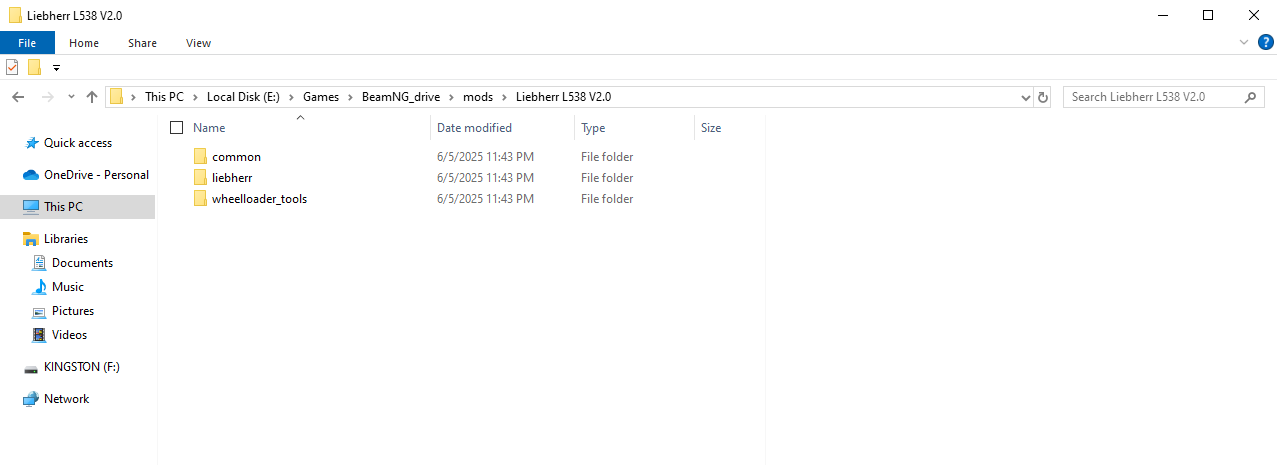Click the Videos filmstrip icon
The width and height of the screenshot is (1278, 465).
click(39, 335)
